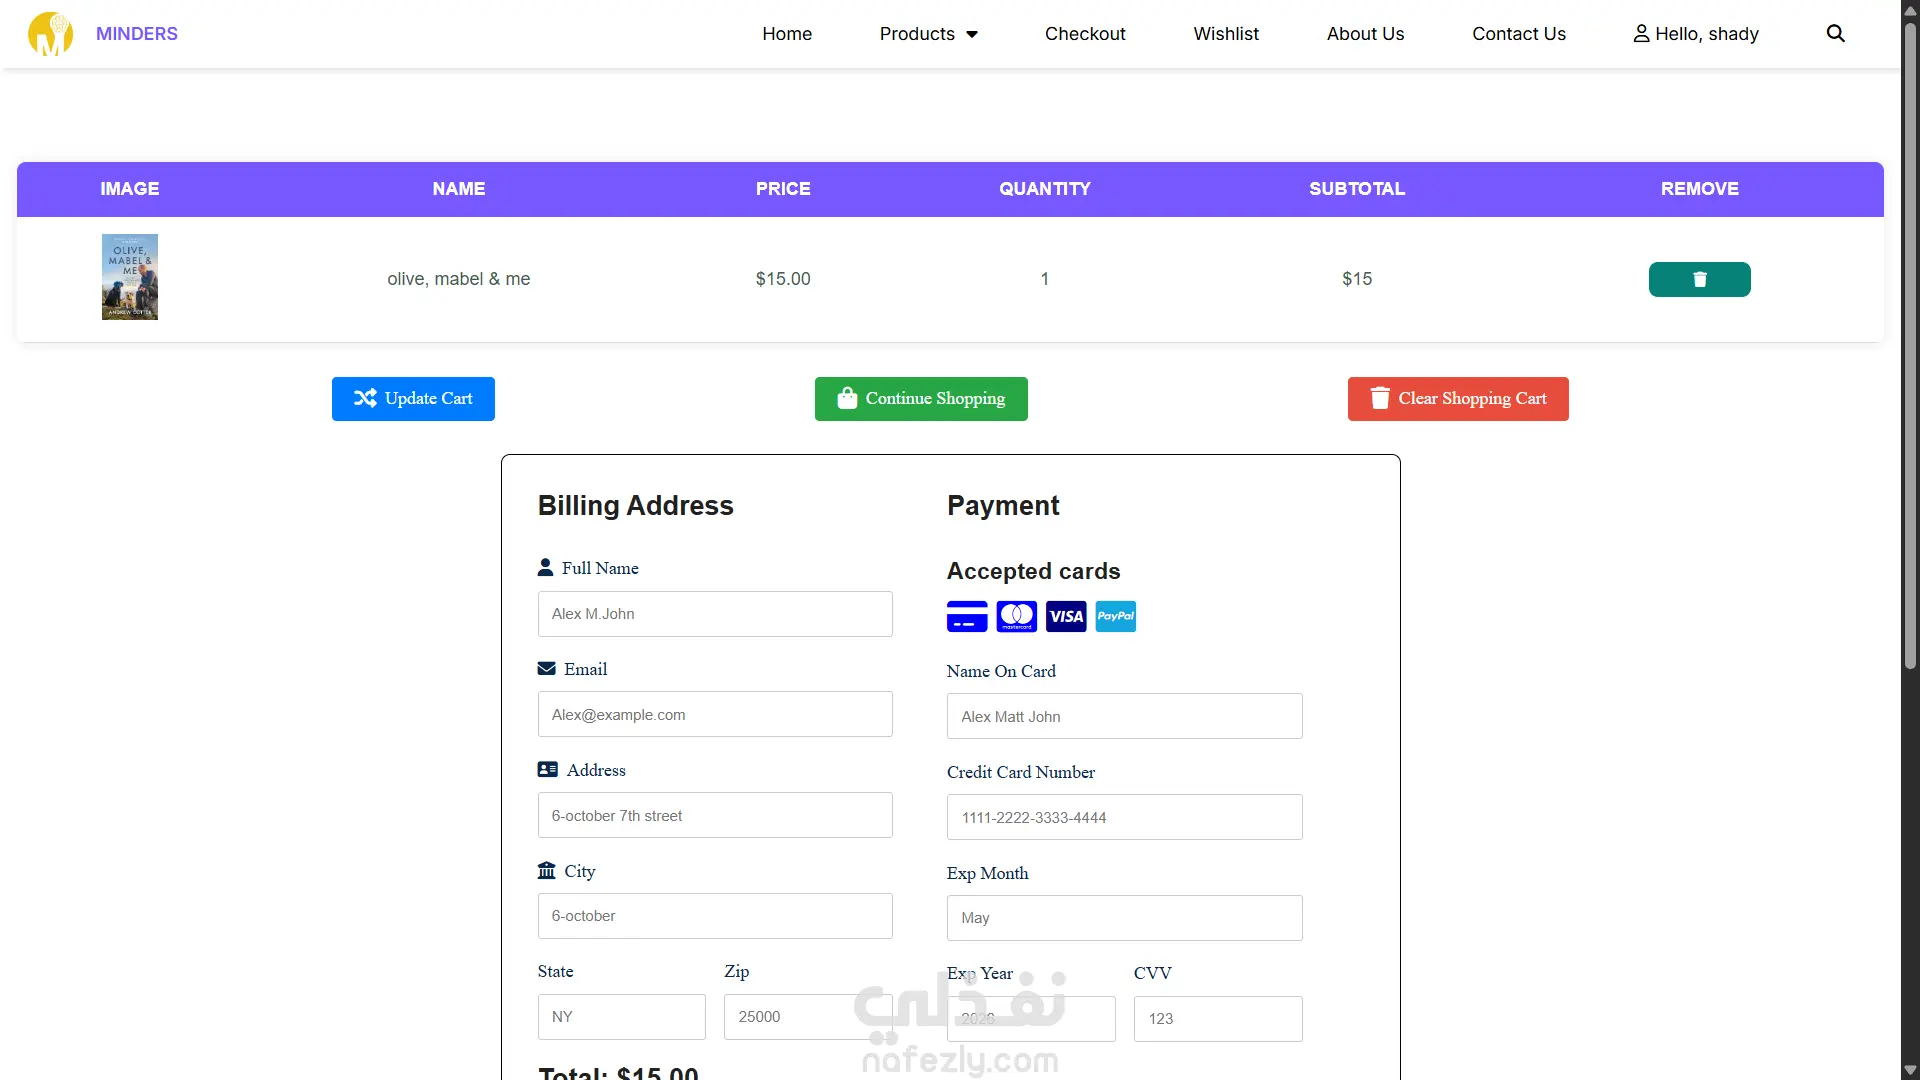
Task: Click the Exp Month input field
Action: [1124, 918]
